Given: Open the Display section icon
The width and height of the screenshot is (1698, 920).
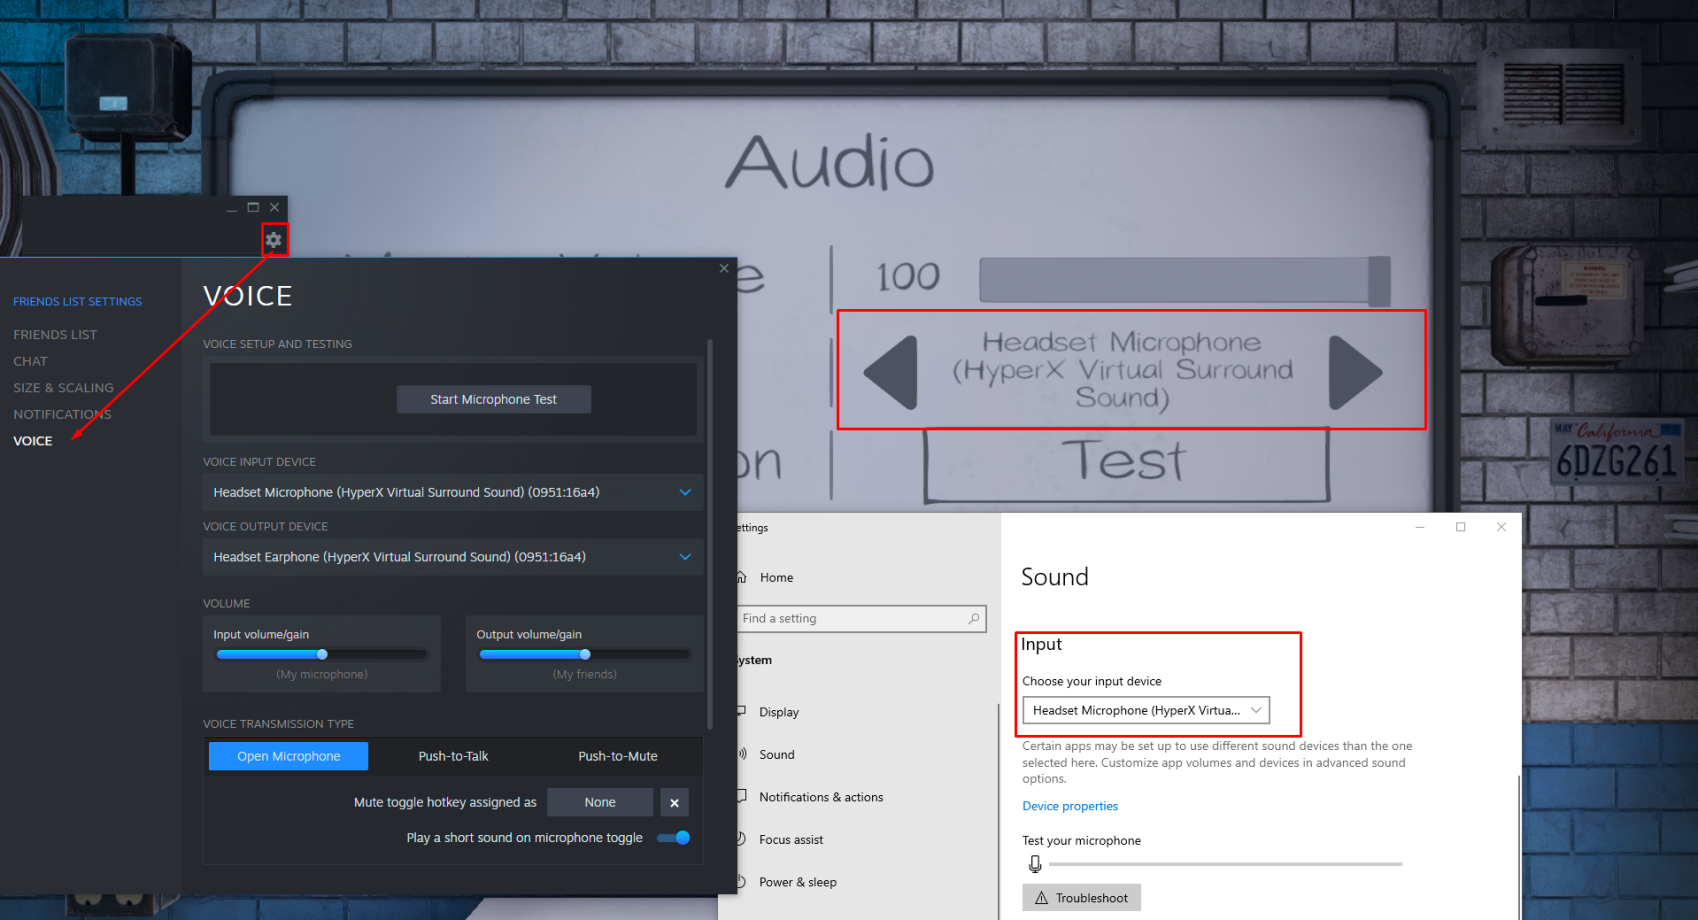Looking at the screenshot, I should (x=740, y=711).
